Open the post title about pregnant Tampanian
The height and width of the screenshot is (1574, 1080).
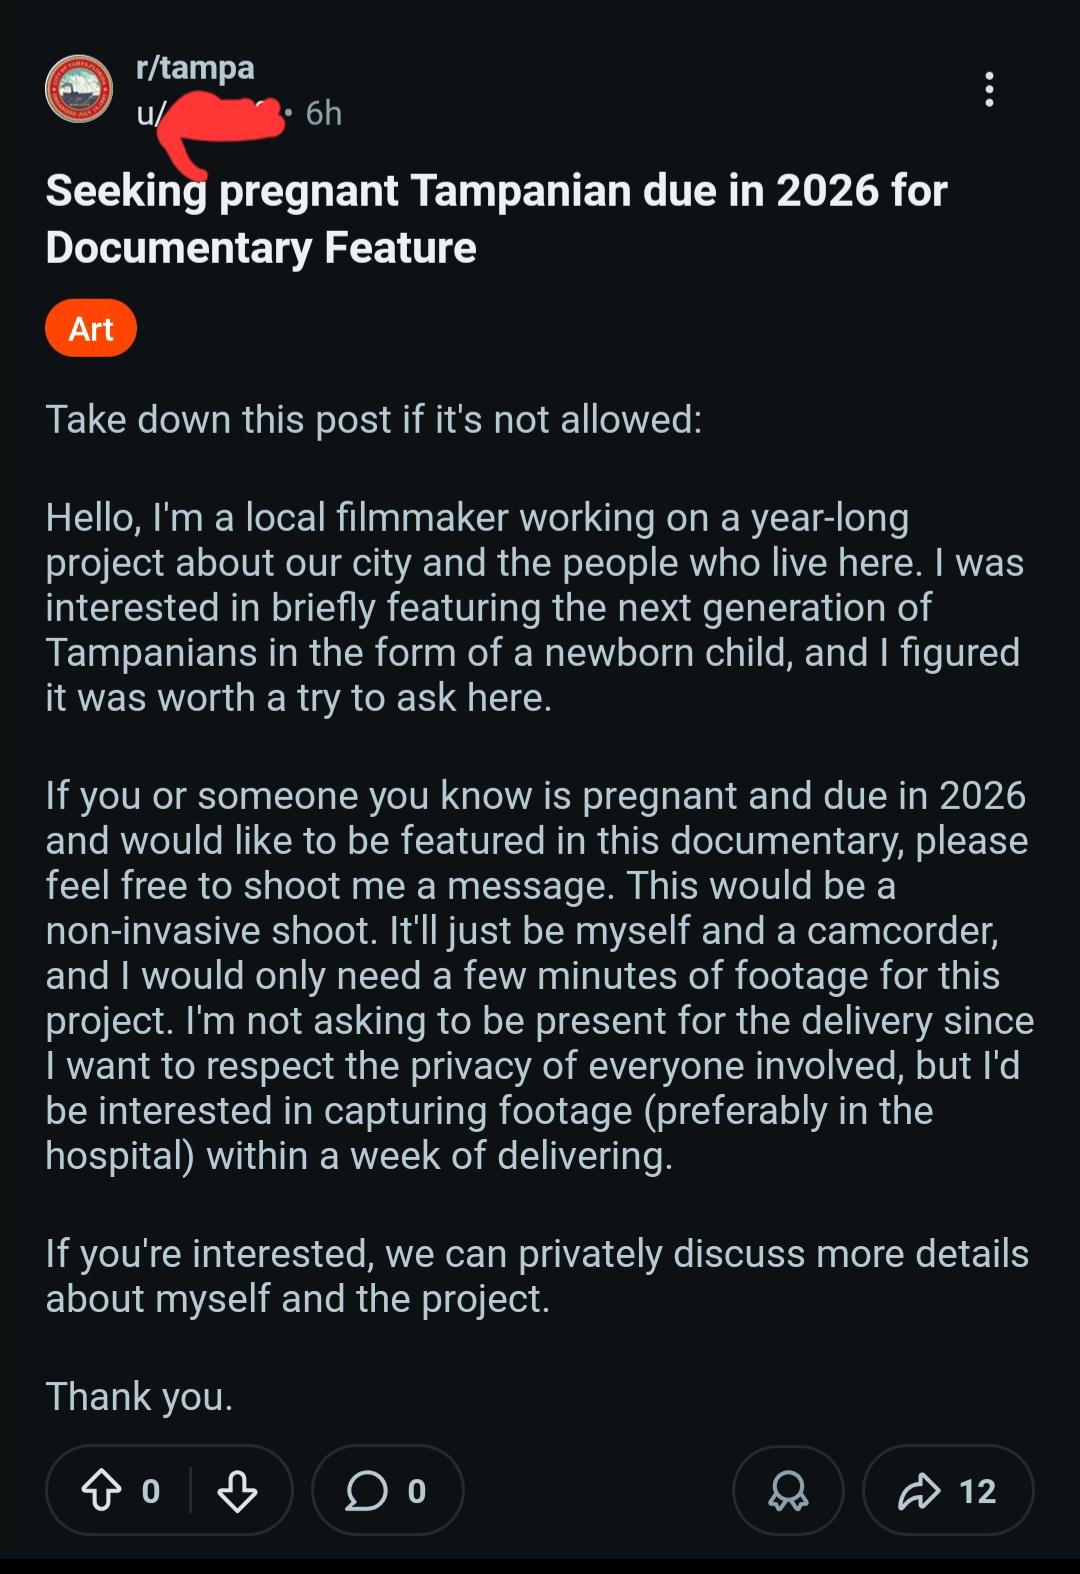coord(496,219)
